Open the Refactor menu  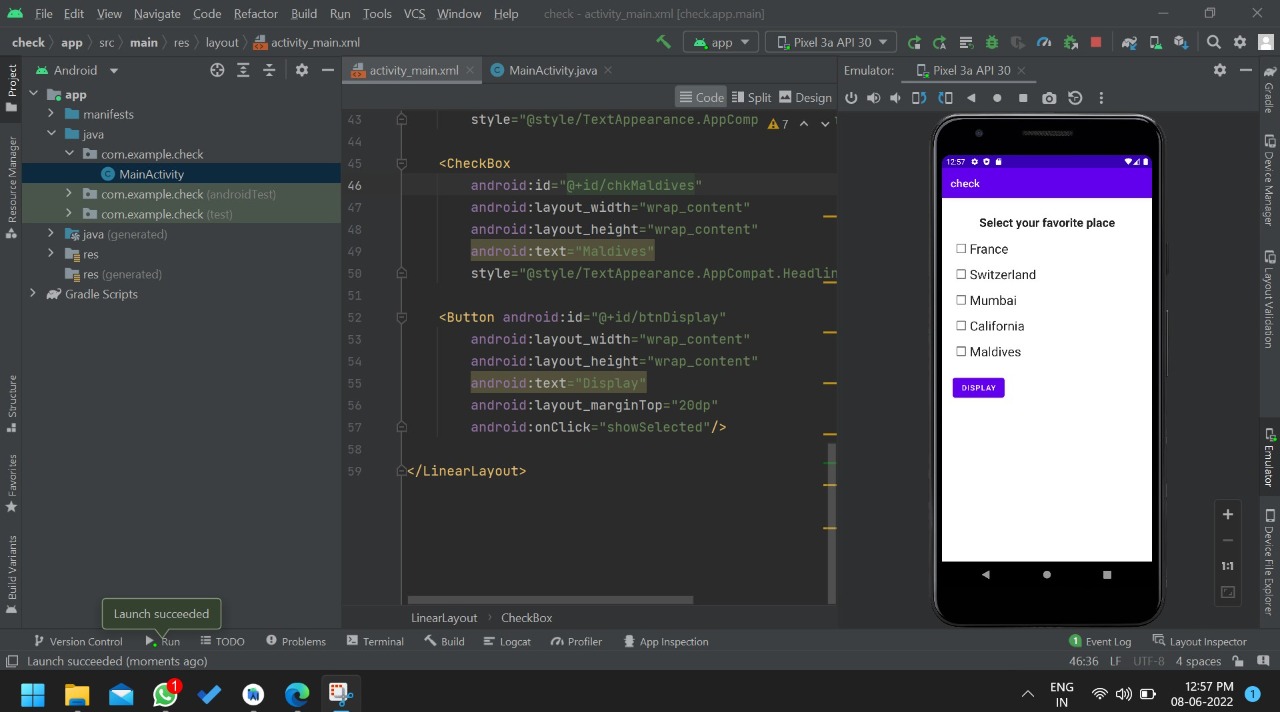click(x=256, y=14)
